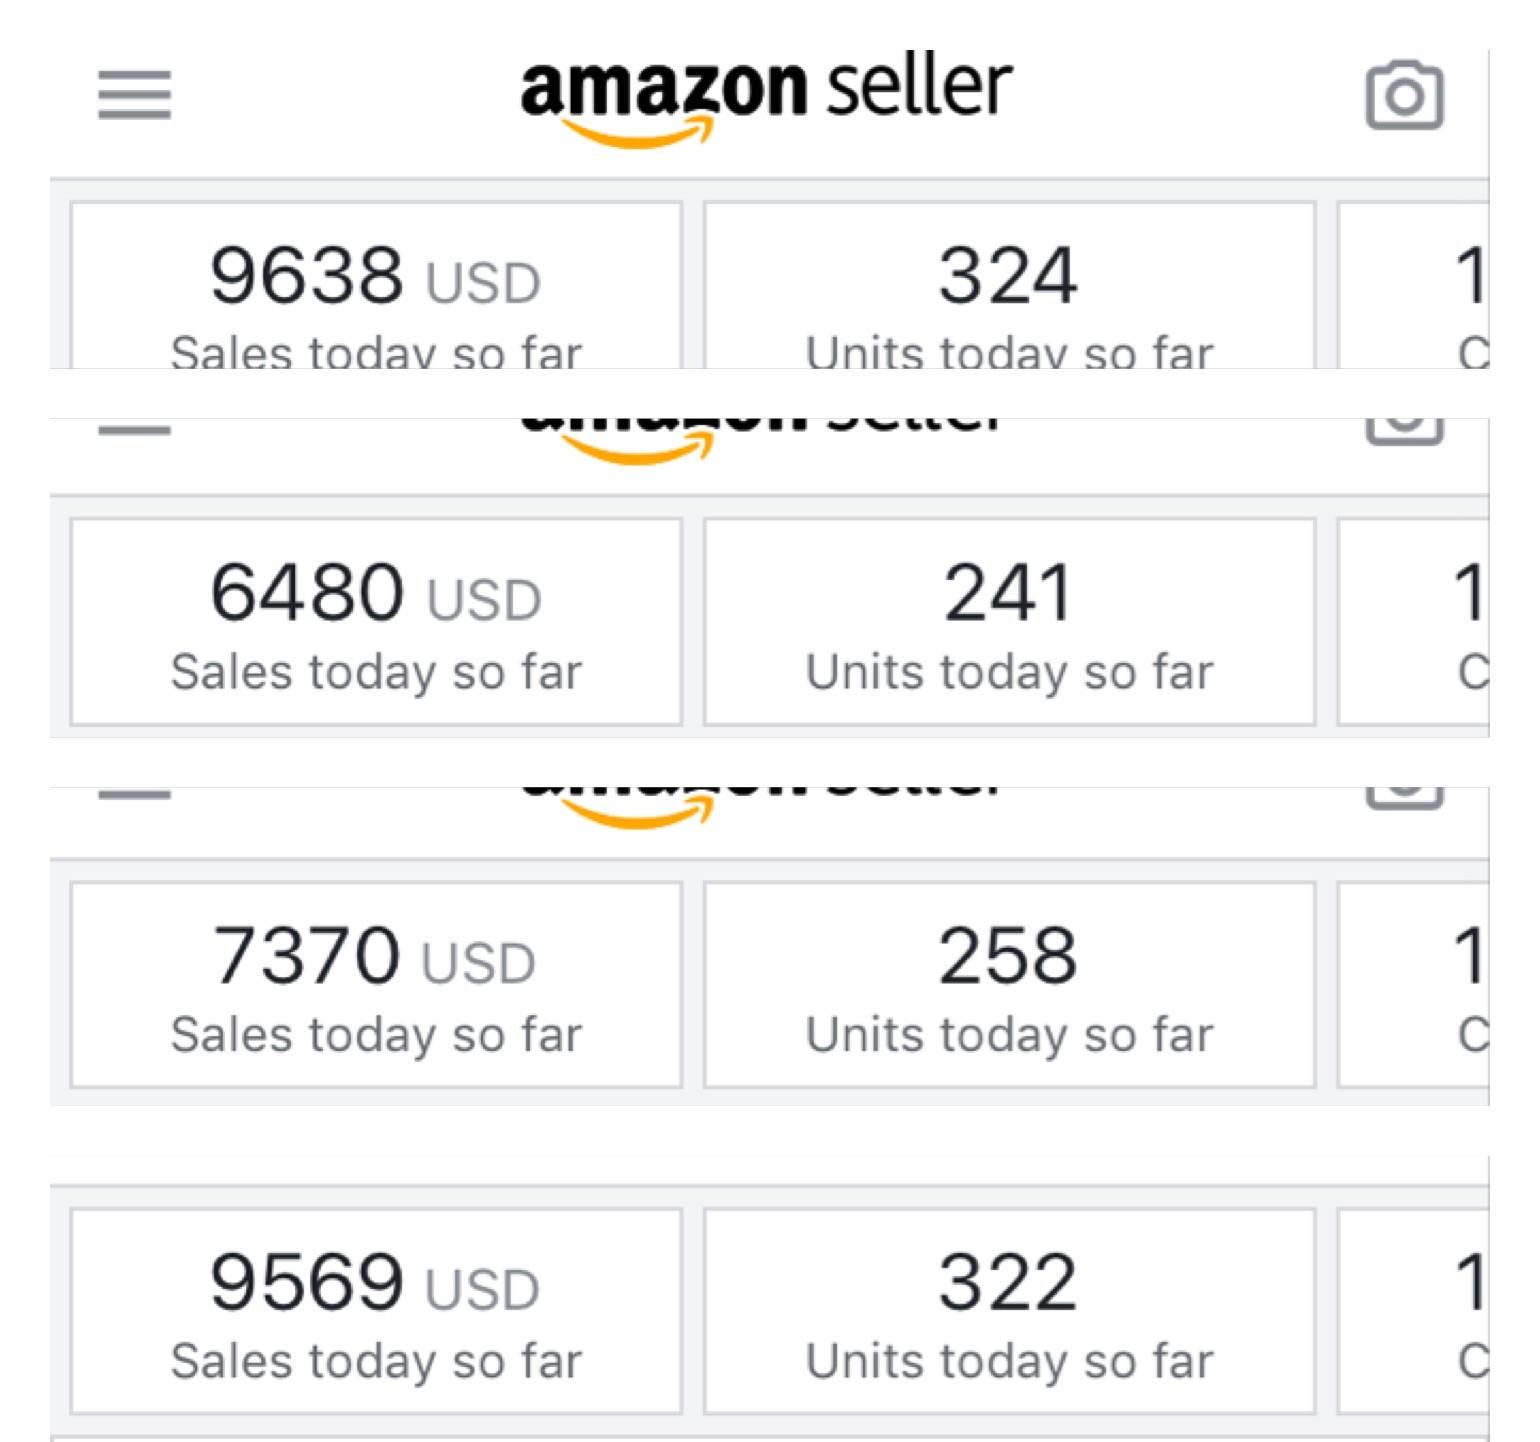1540x1442 pixels.
Task: Tap the partly hidden card beside 258 units
Action: tap(1414, 984)
